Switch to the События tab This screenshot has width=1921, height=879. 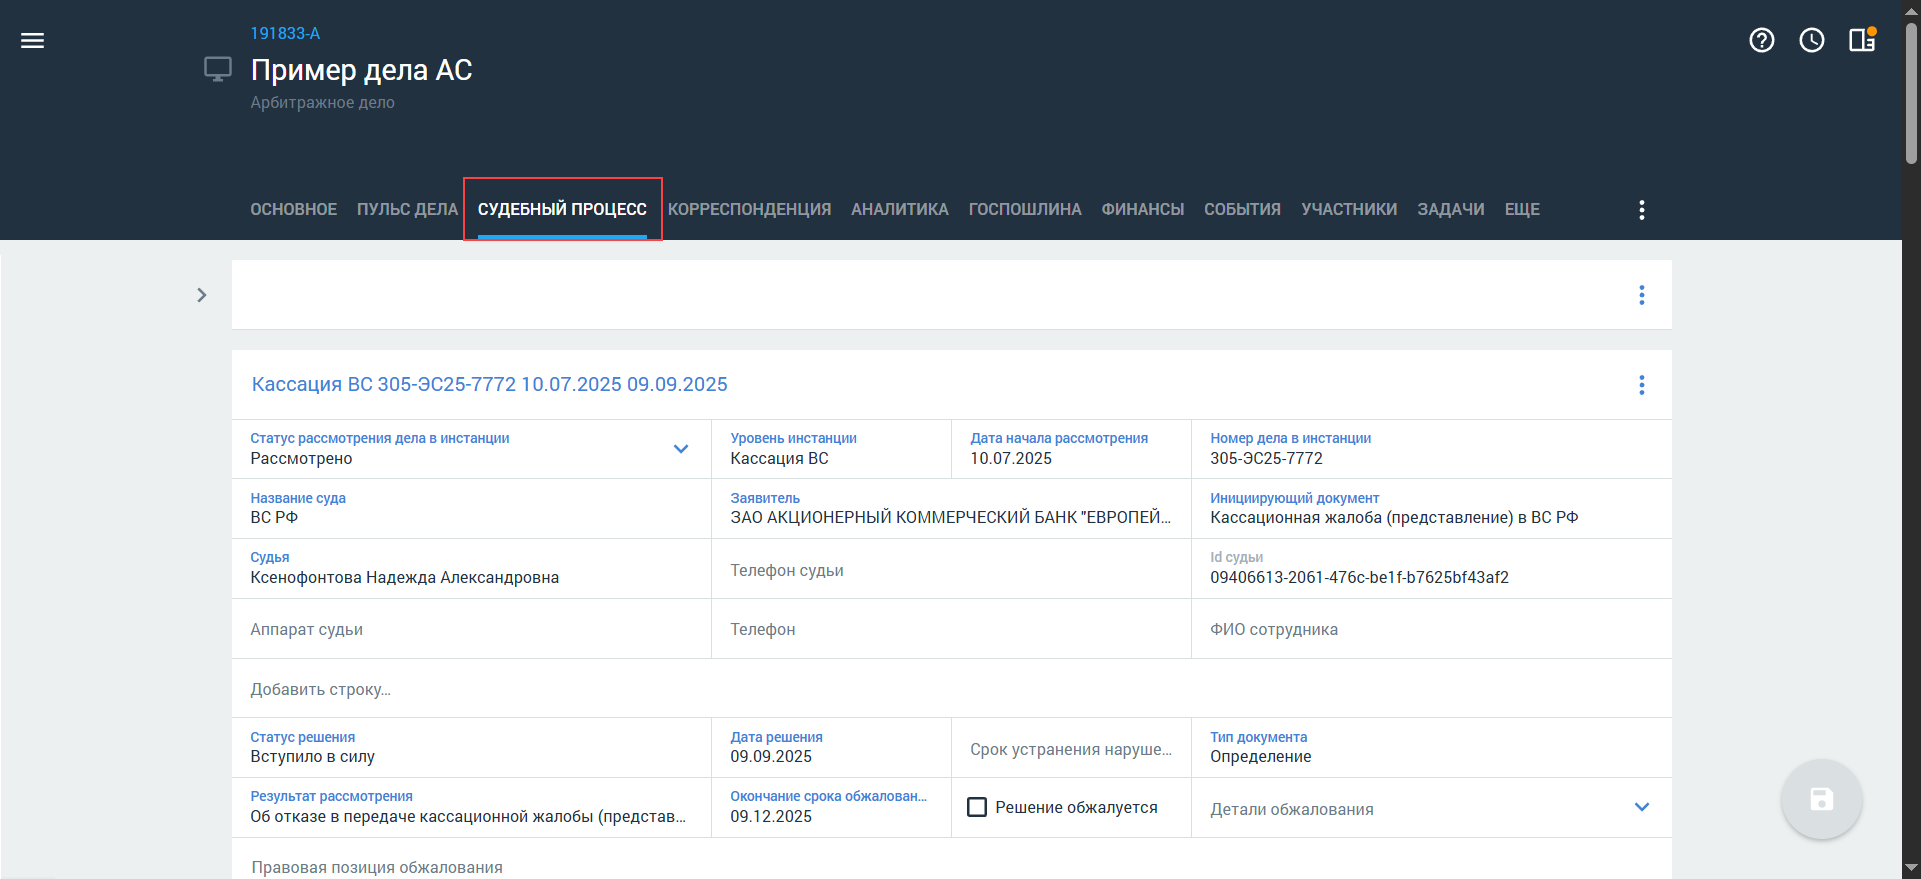click(1242, 209)
